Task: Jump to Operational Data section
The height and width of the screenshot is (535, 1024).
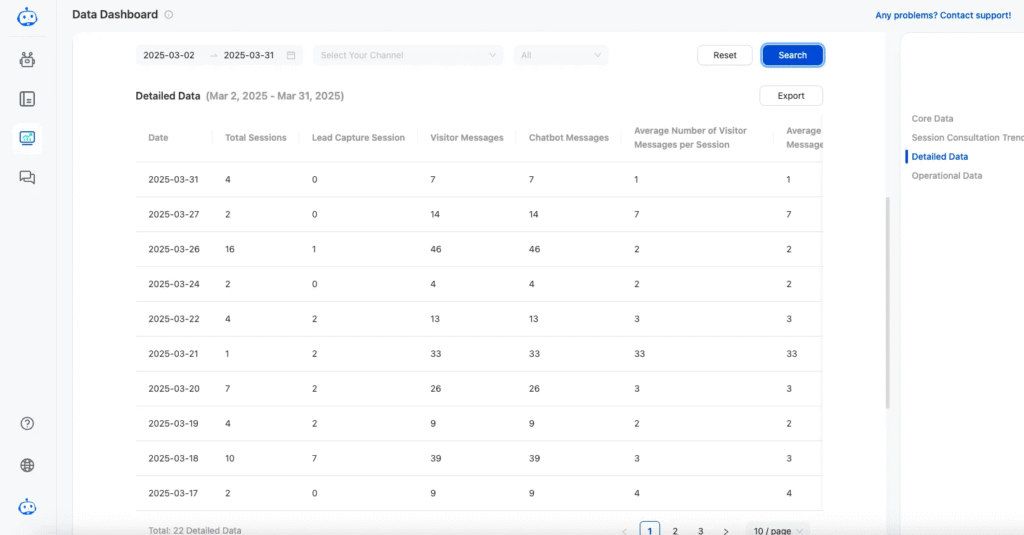Action: coord(946,176)
